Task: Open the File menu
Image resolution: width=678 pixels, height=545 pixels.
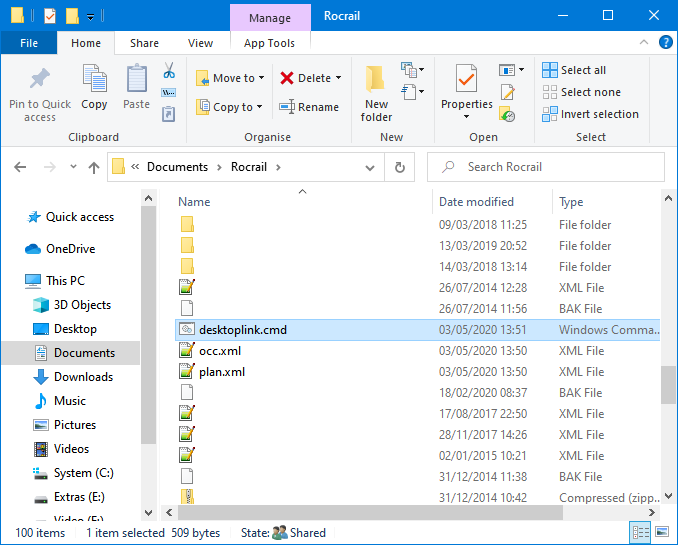Action: [29, 43]
